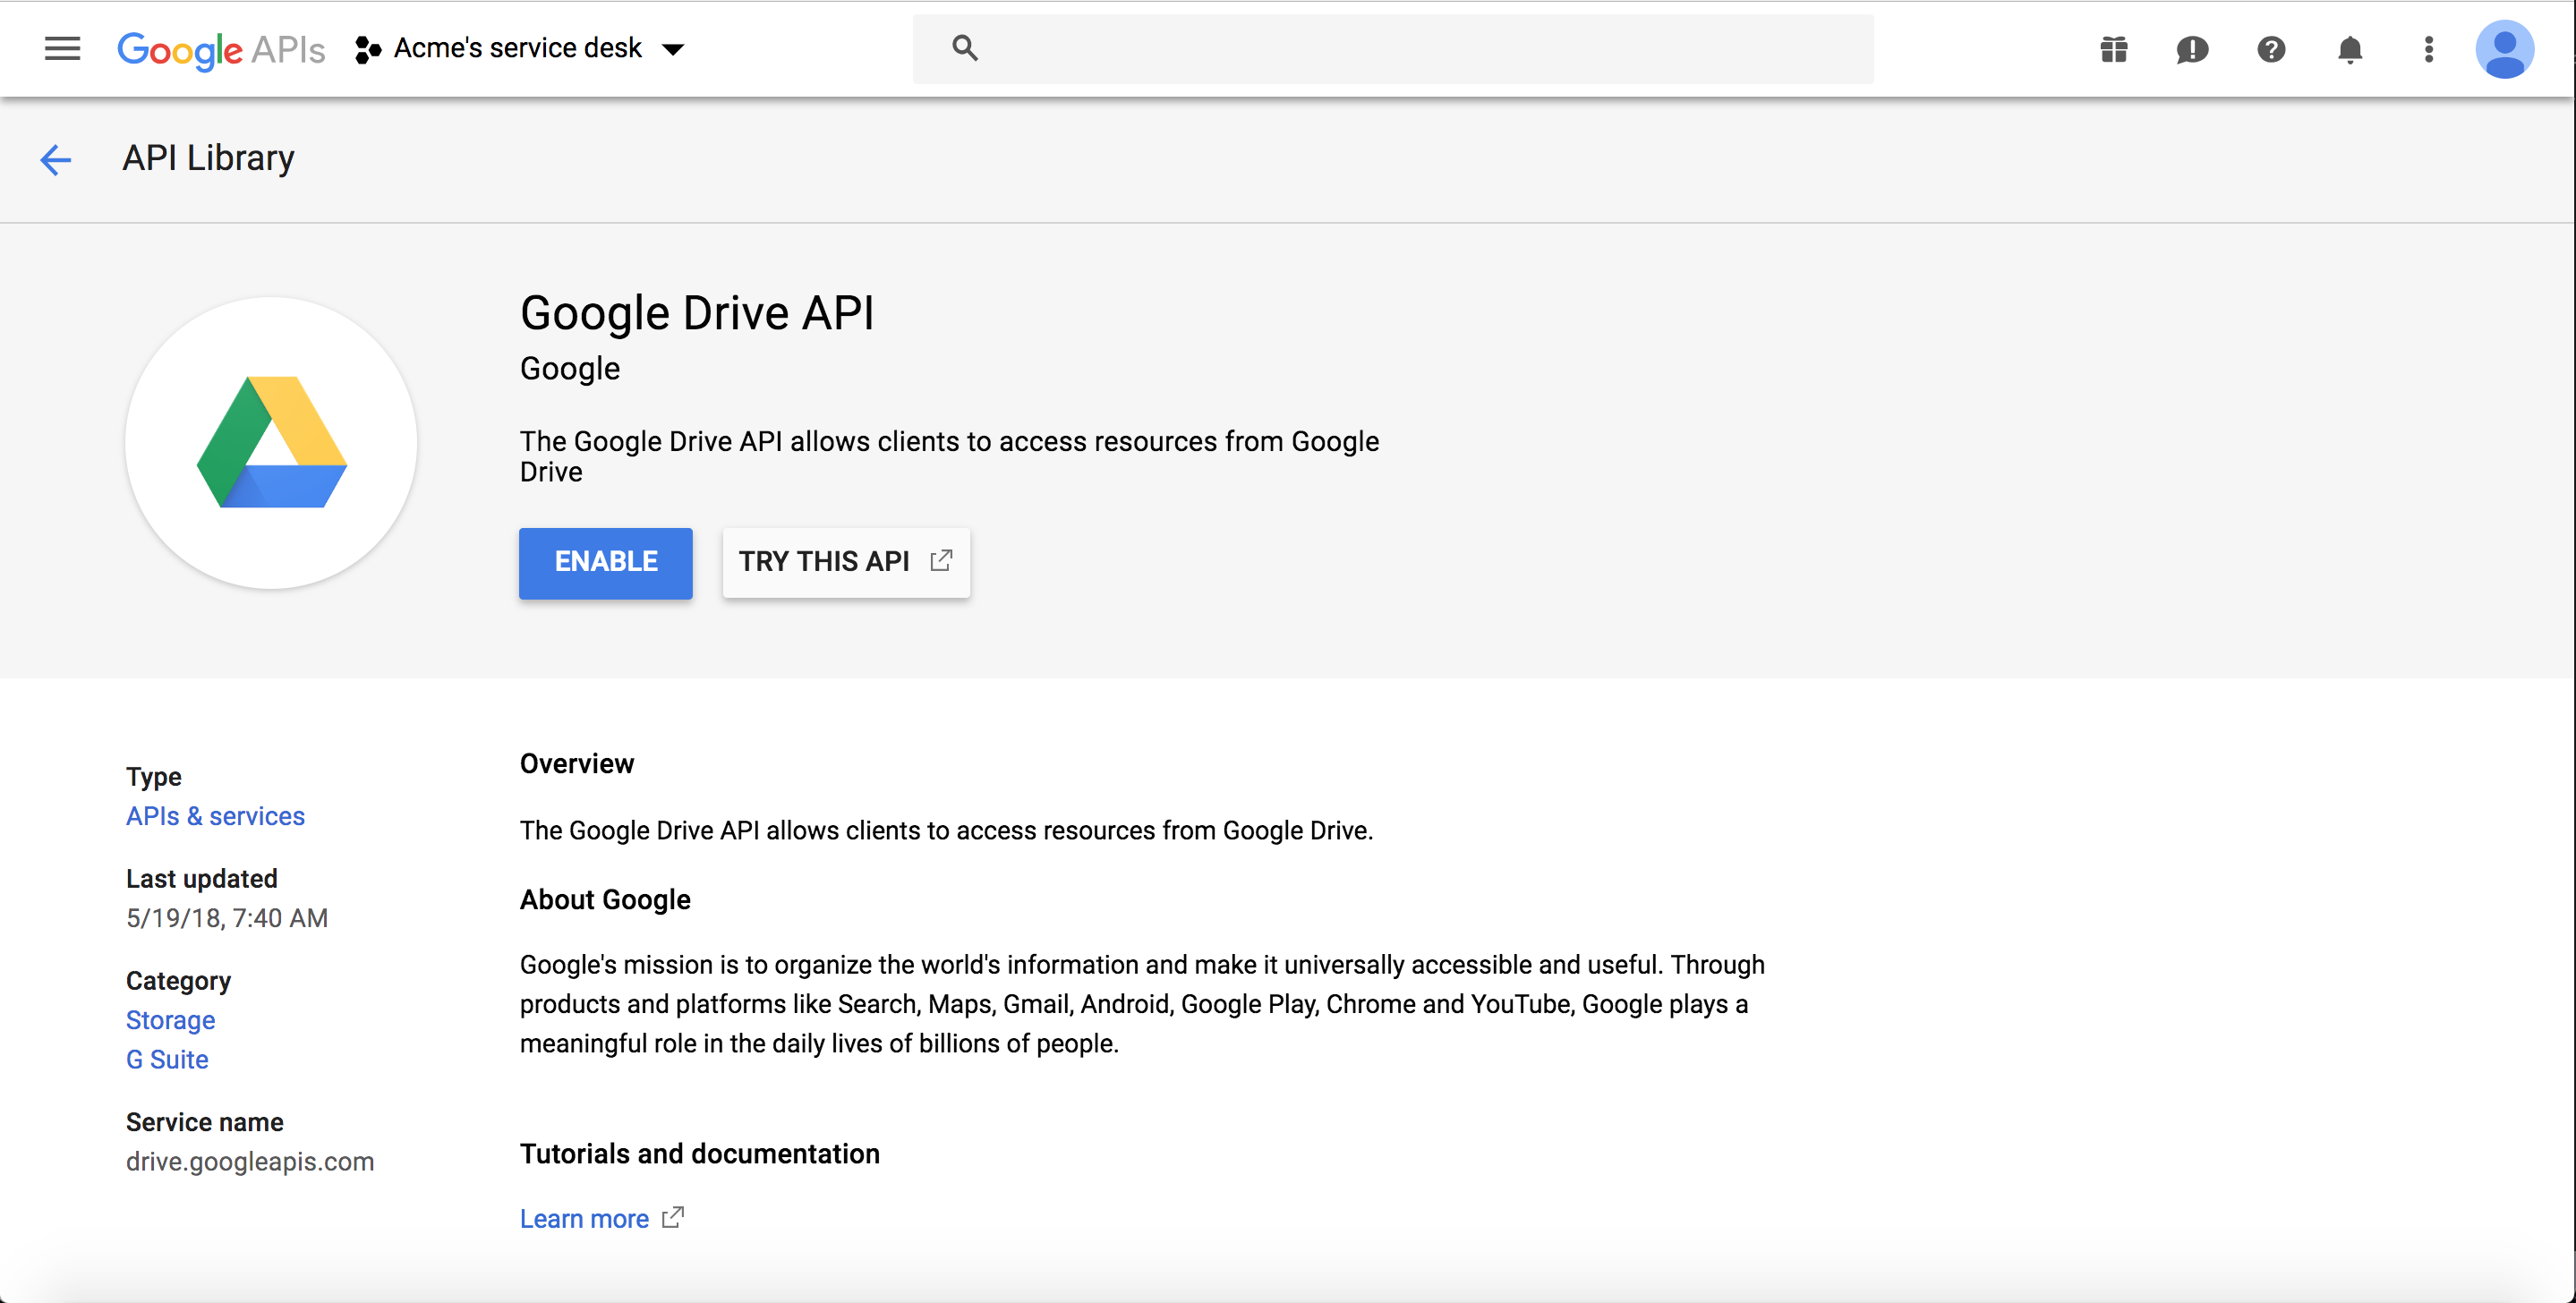Open the hamburger navigation menu
Screen dimensions: 2576x1303
click(62, 48)
